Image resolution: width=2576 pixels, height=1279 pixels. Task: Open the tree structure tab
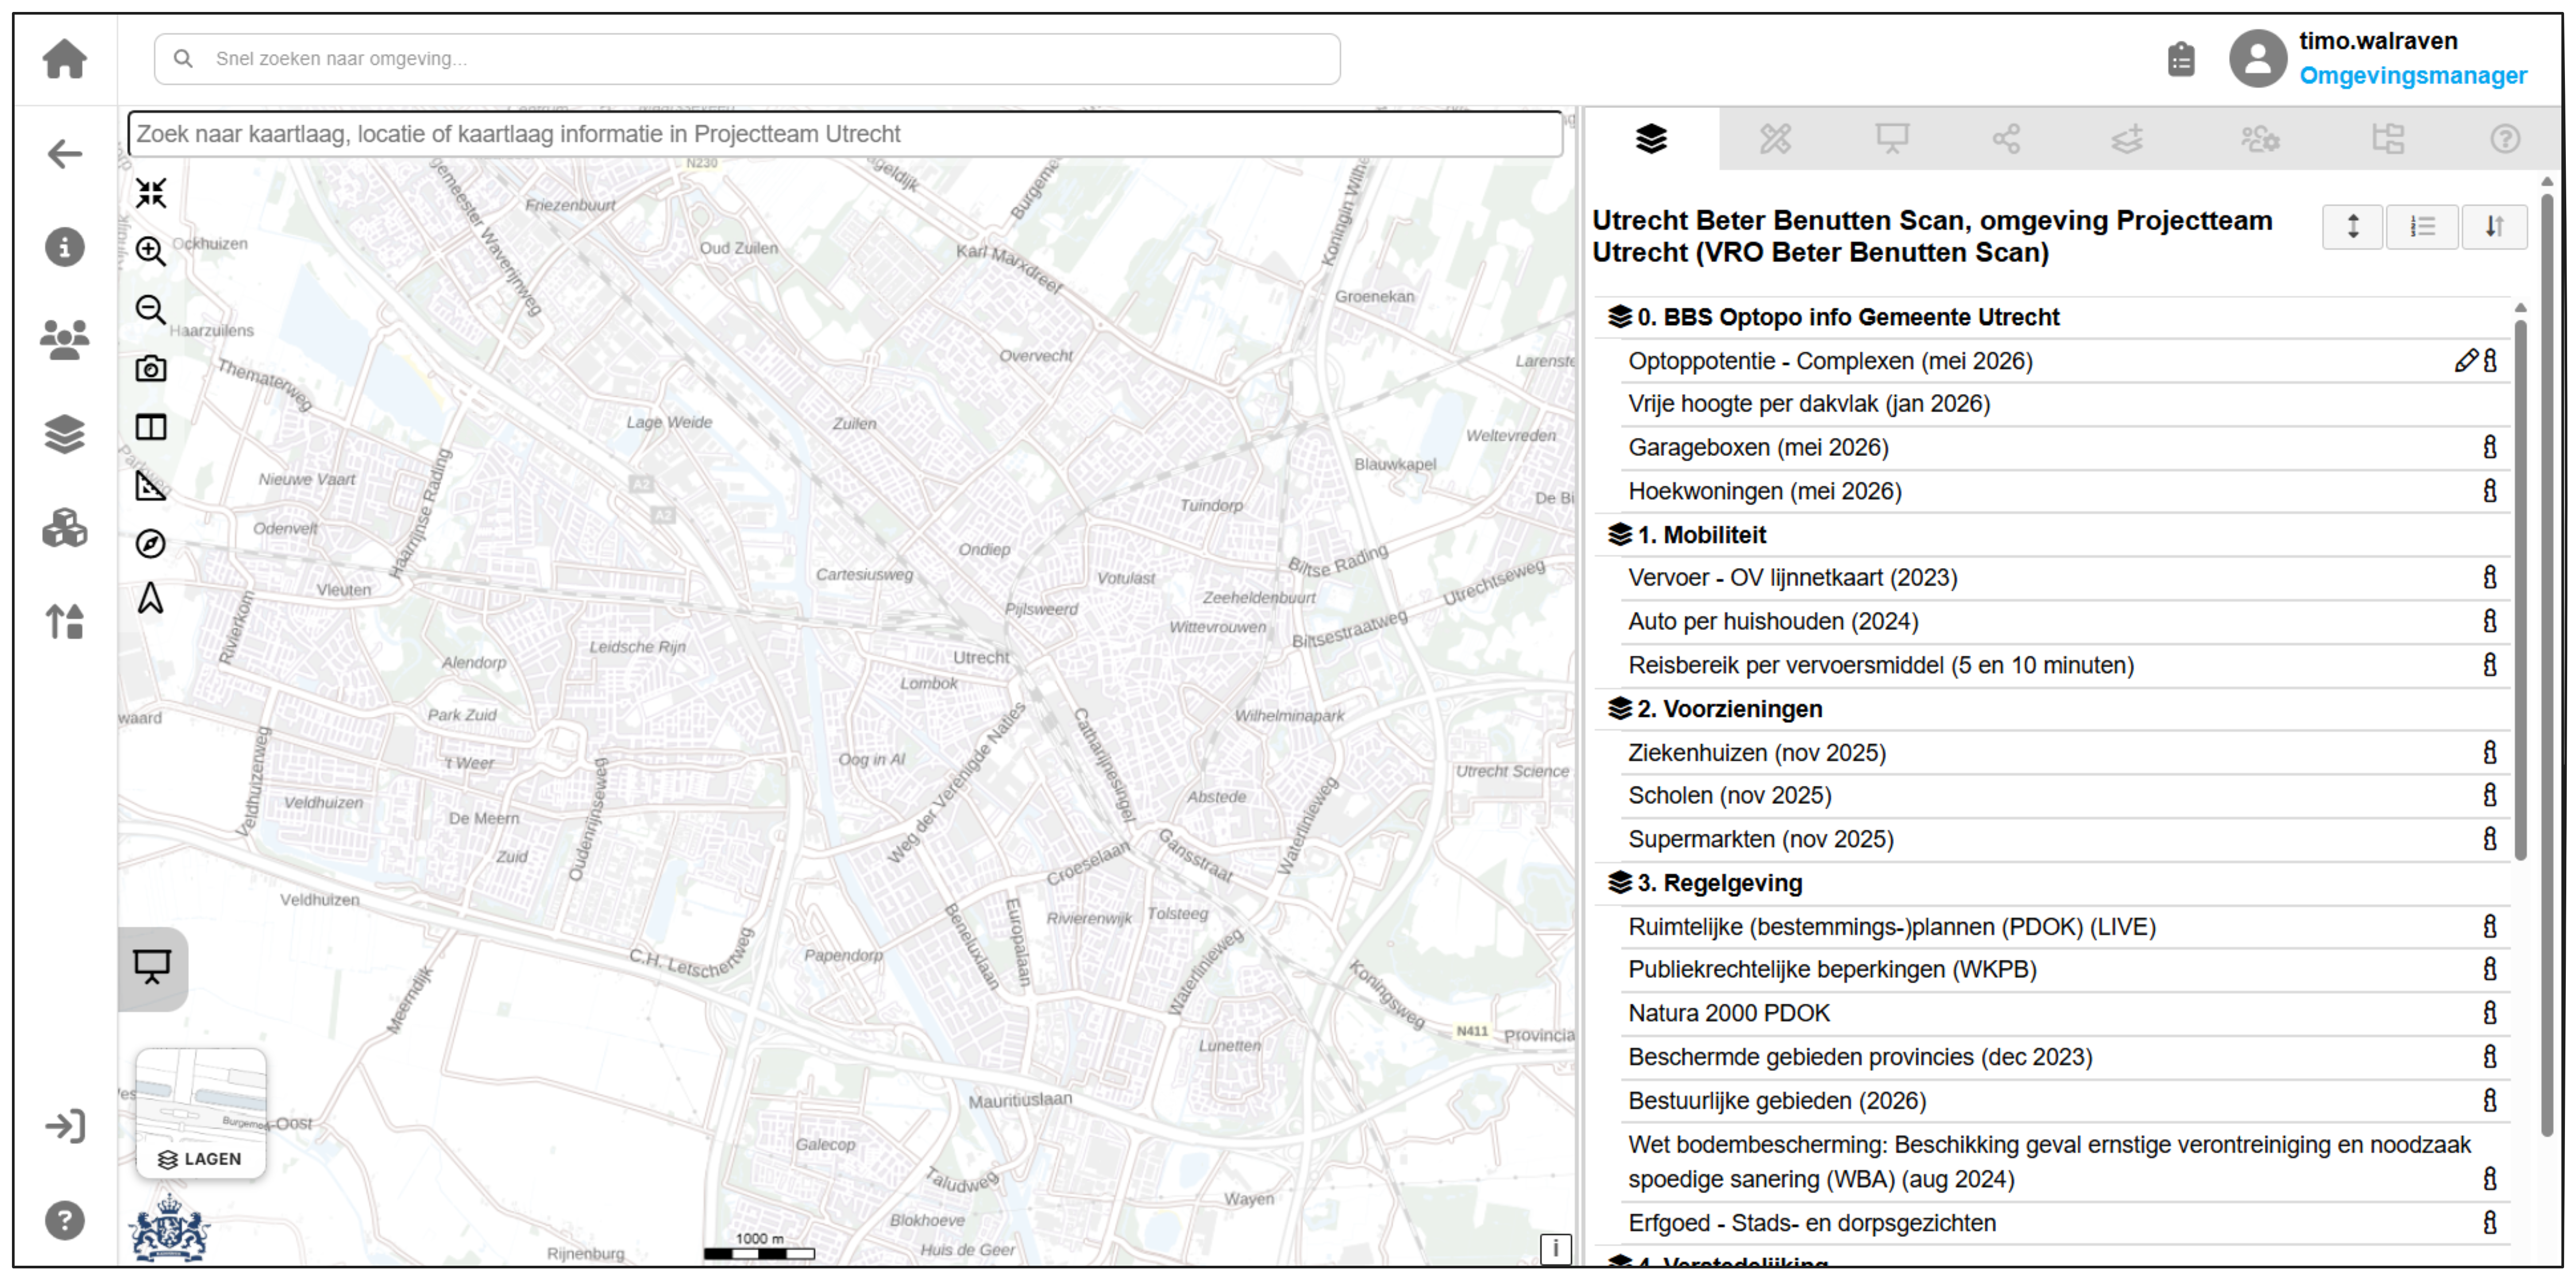[2388, 139]
